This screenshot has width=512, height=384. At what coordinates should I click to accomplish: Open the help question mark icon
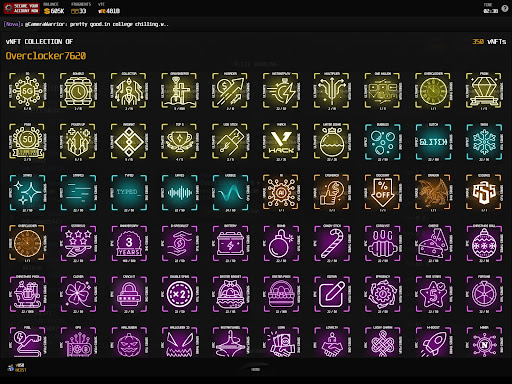tap(505, 9)
